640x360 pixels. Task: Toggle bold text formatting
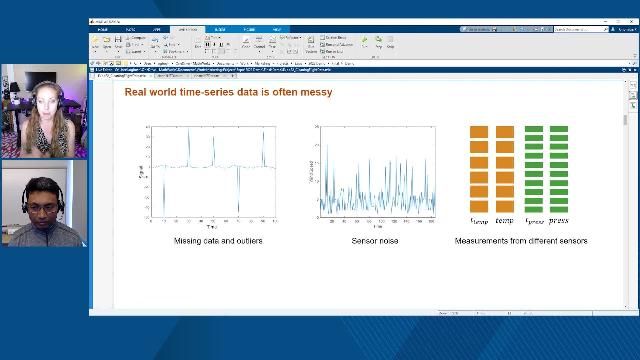coord(208,44)
